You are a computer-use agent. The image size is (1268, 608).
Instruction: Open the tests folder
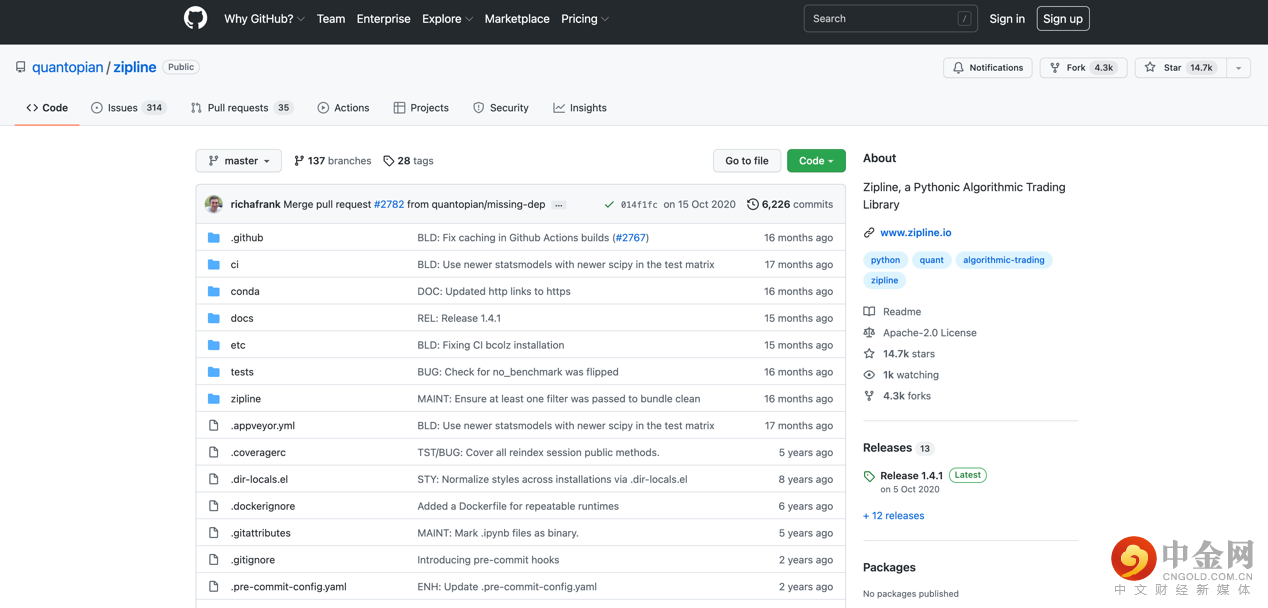coord(242,372)
